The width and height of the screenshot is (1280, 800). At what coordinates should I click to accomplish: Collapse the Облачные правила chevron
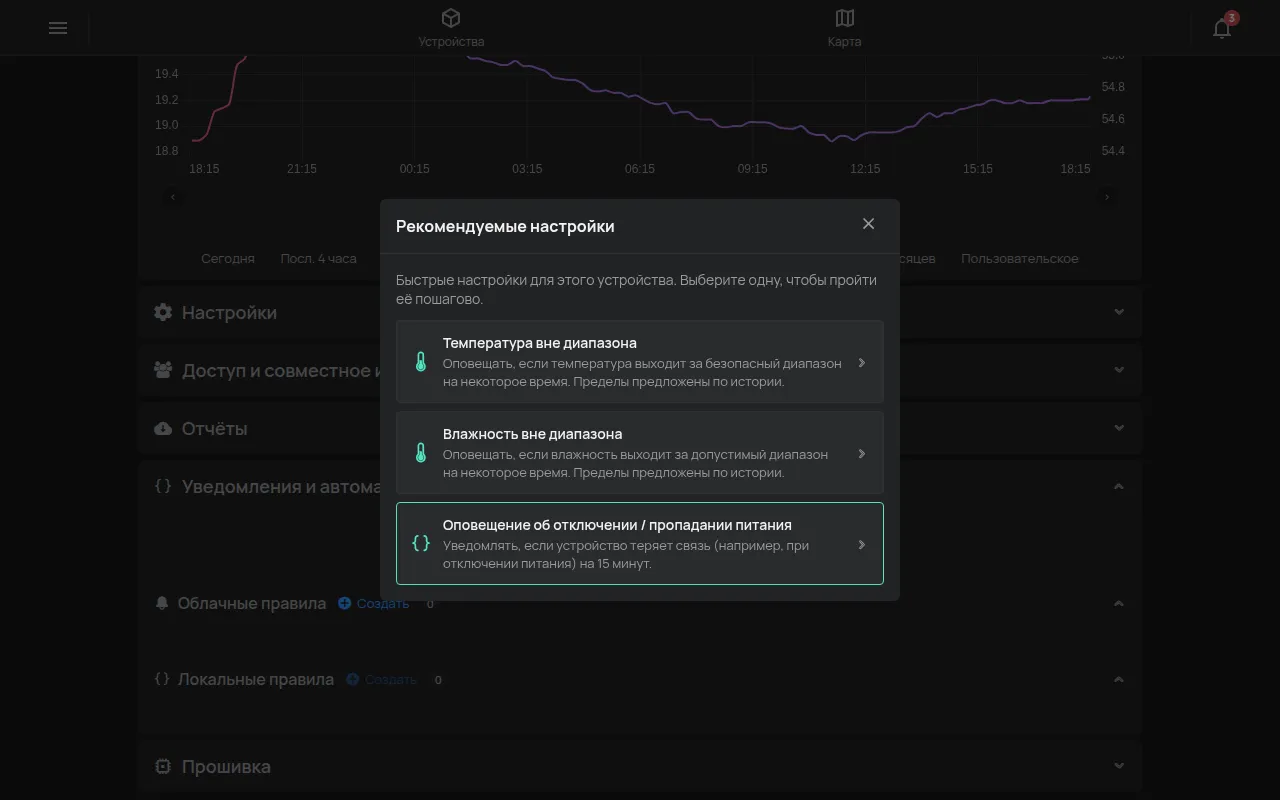(1119, 603)
